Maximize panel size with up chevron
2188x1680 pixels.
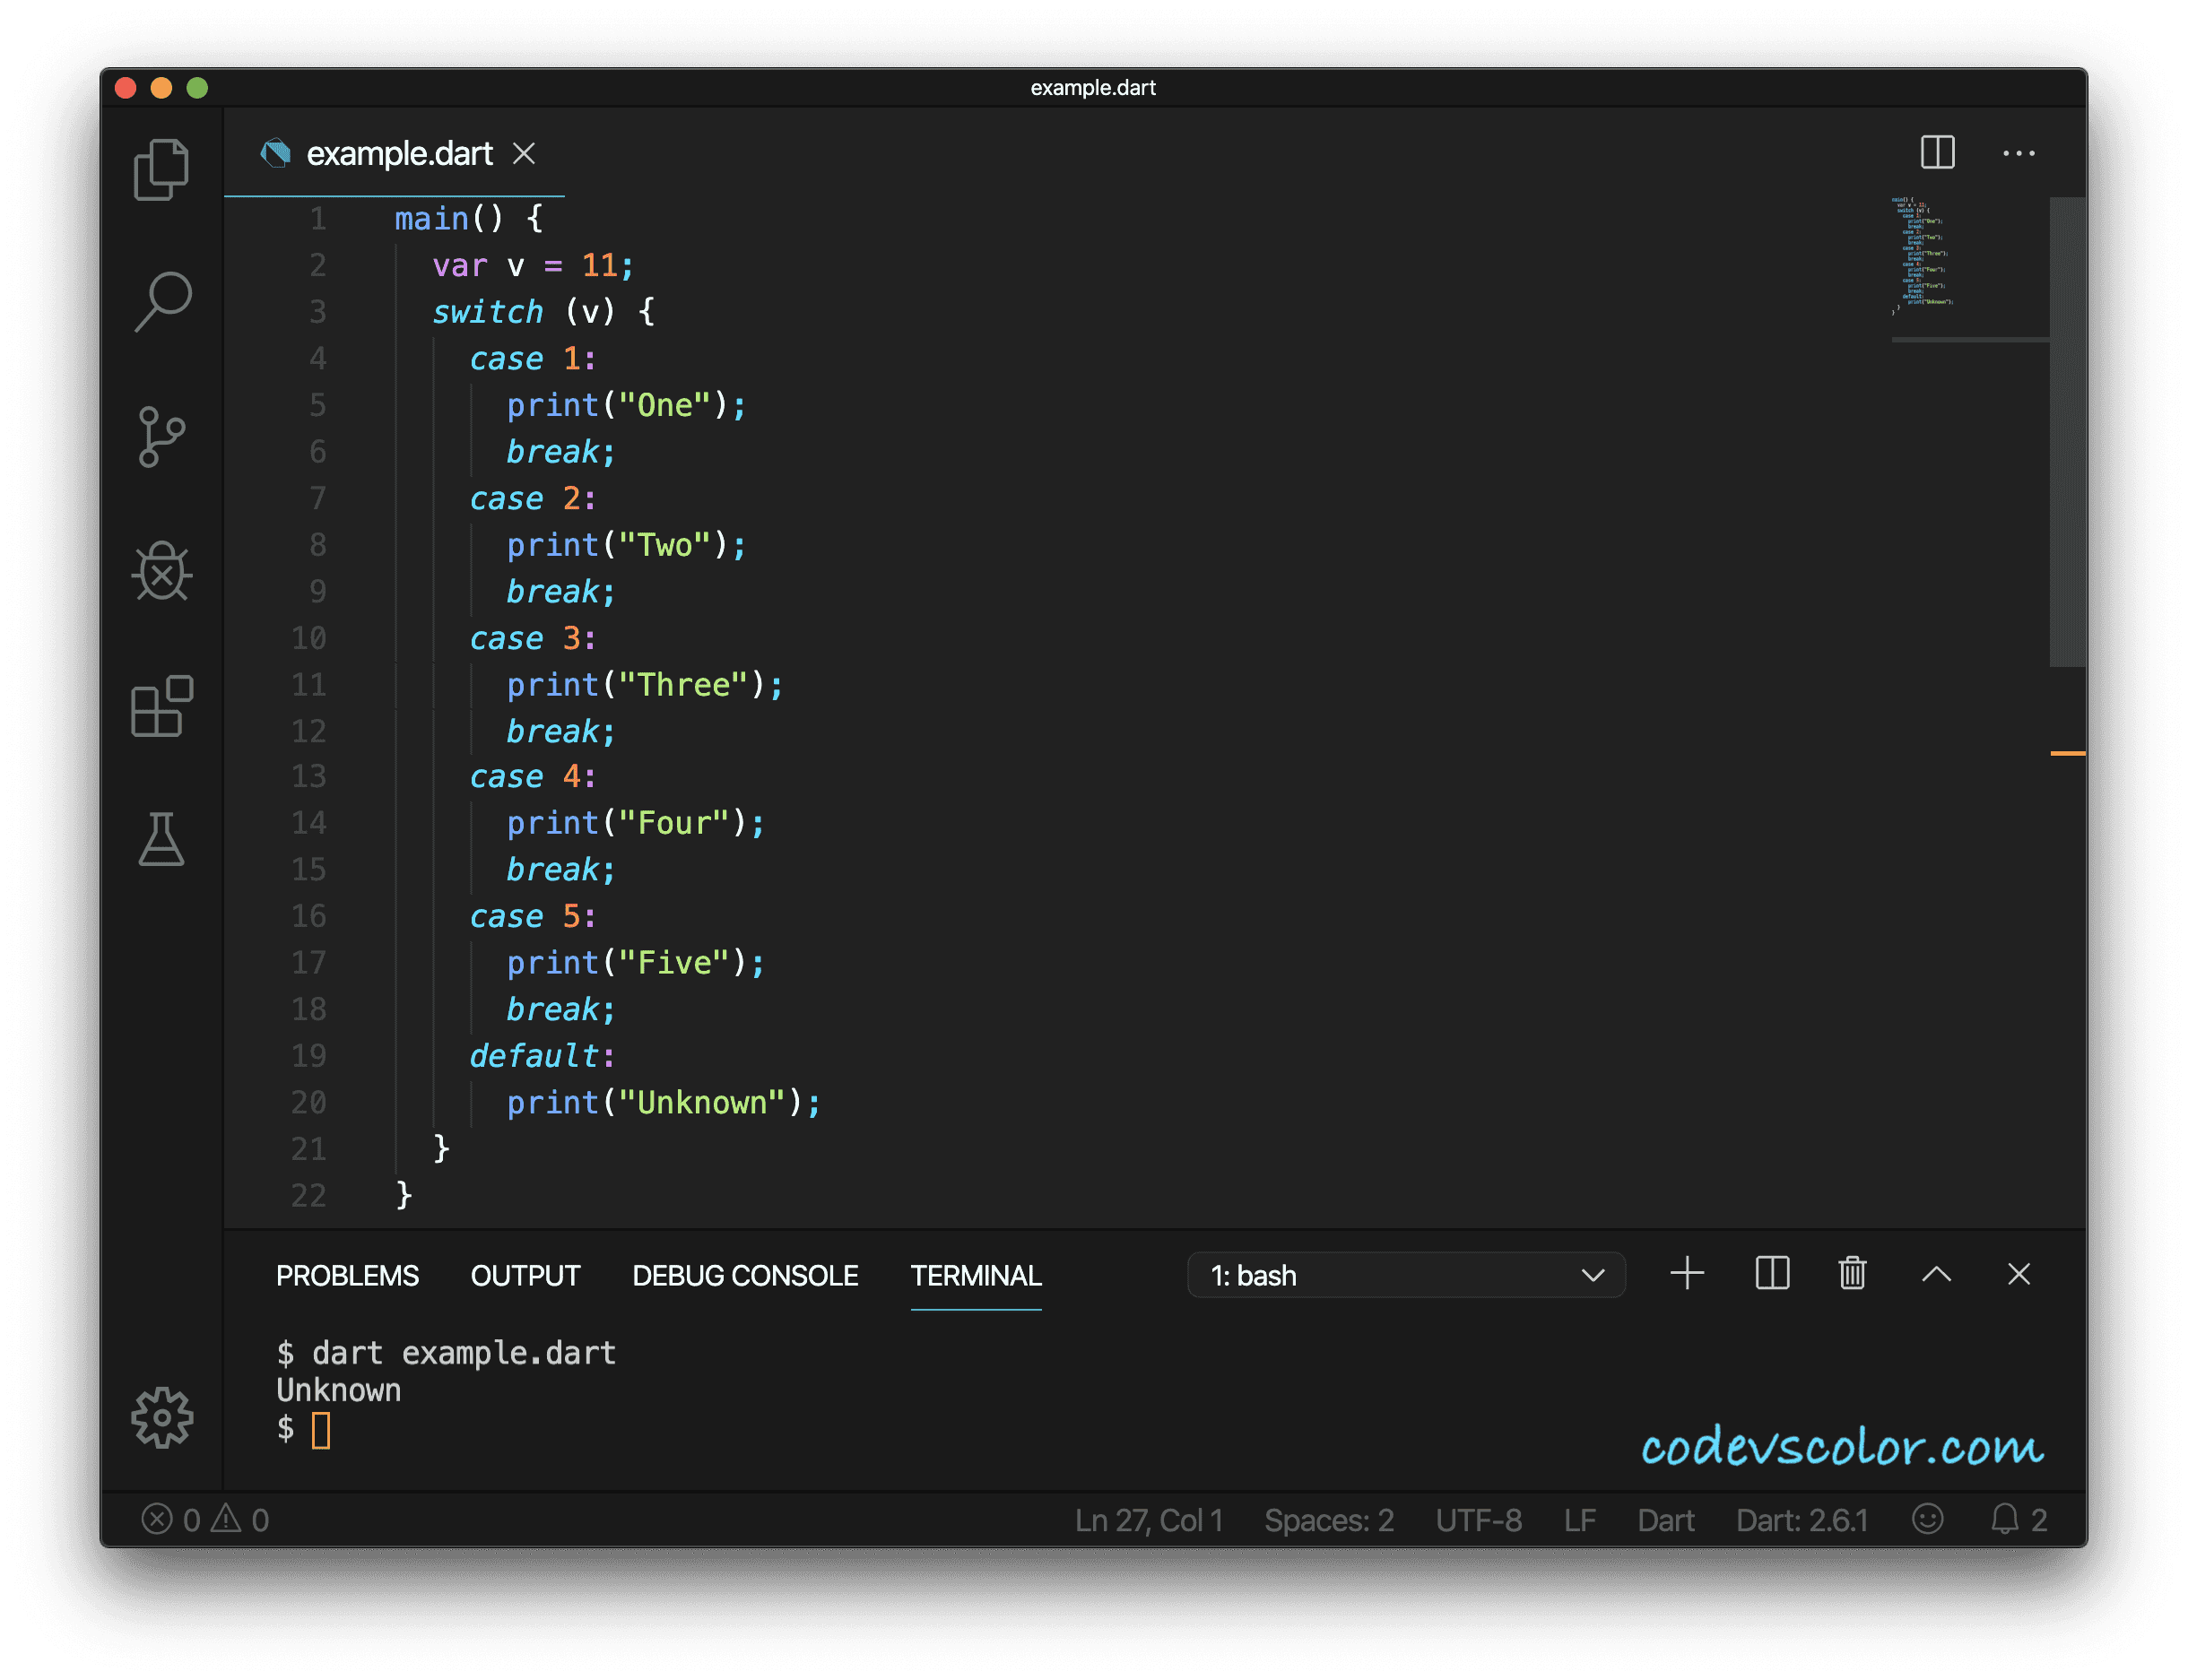[x=1936, y=1273]
